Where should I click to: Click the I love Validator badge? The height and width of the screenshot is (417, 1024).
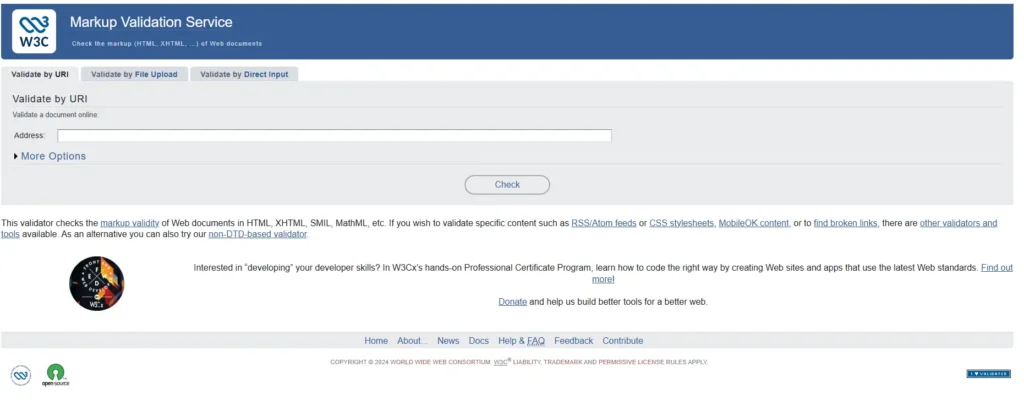point(988,373)
